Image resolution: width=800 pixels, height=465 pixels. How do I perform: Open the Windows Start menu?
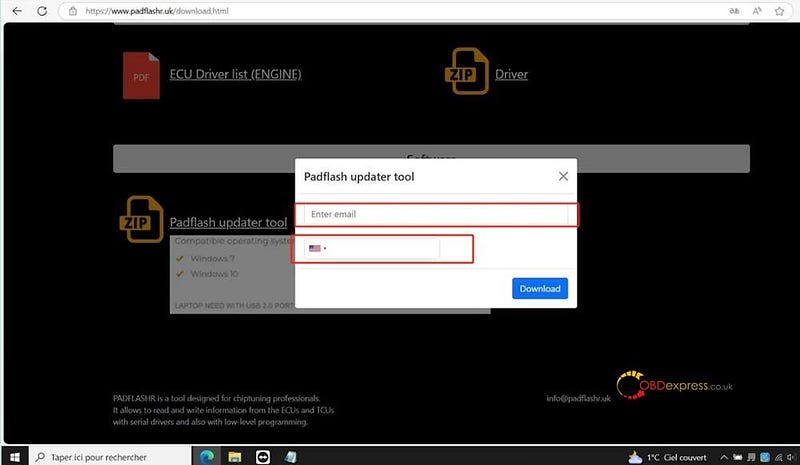point(14,457)
